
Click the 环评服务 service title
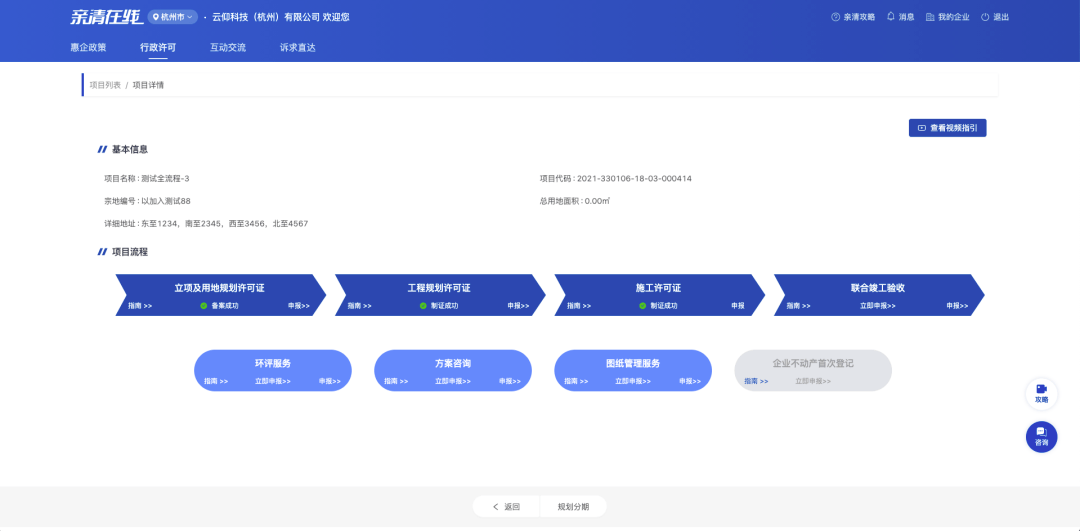(x=273, y=364)
